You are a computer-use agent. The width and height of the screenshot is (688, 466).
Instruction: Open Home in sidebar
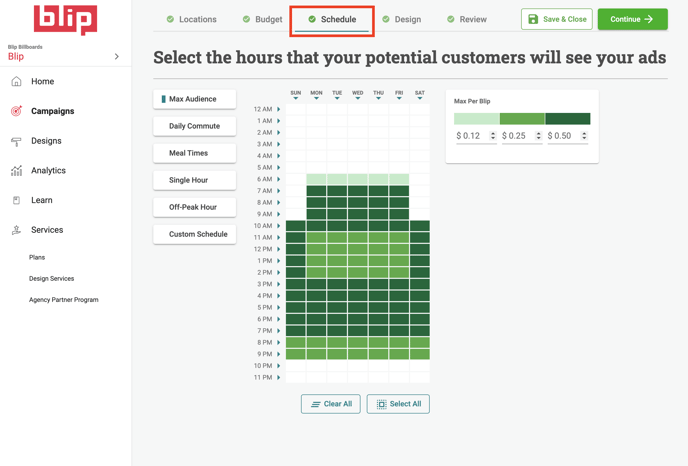pos(43,81)
